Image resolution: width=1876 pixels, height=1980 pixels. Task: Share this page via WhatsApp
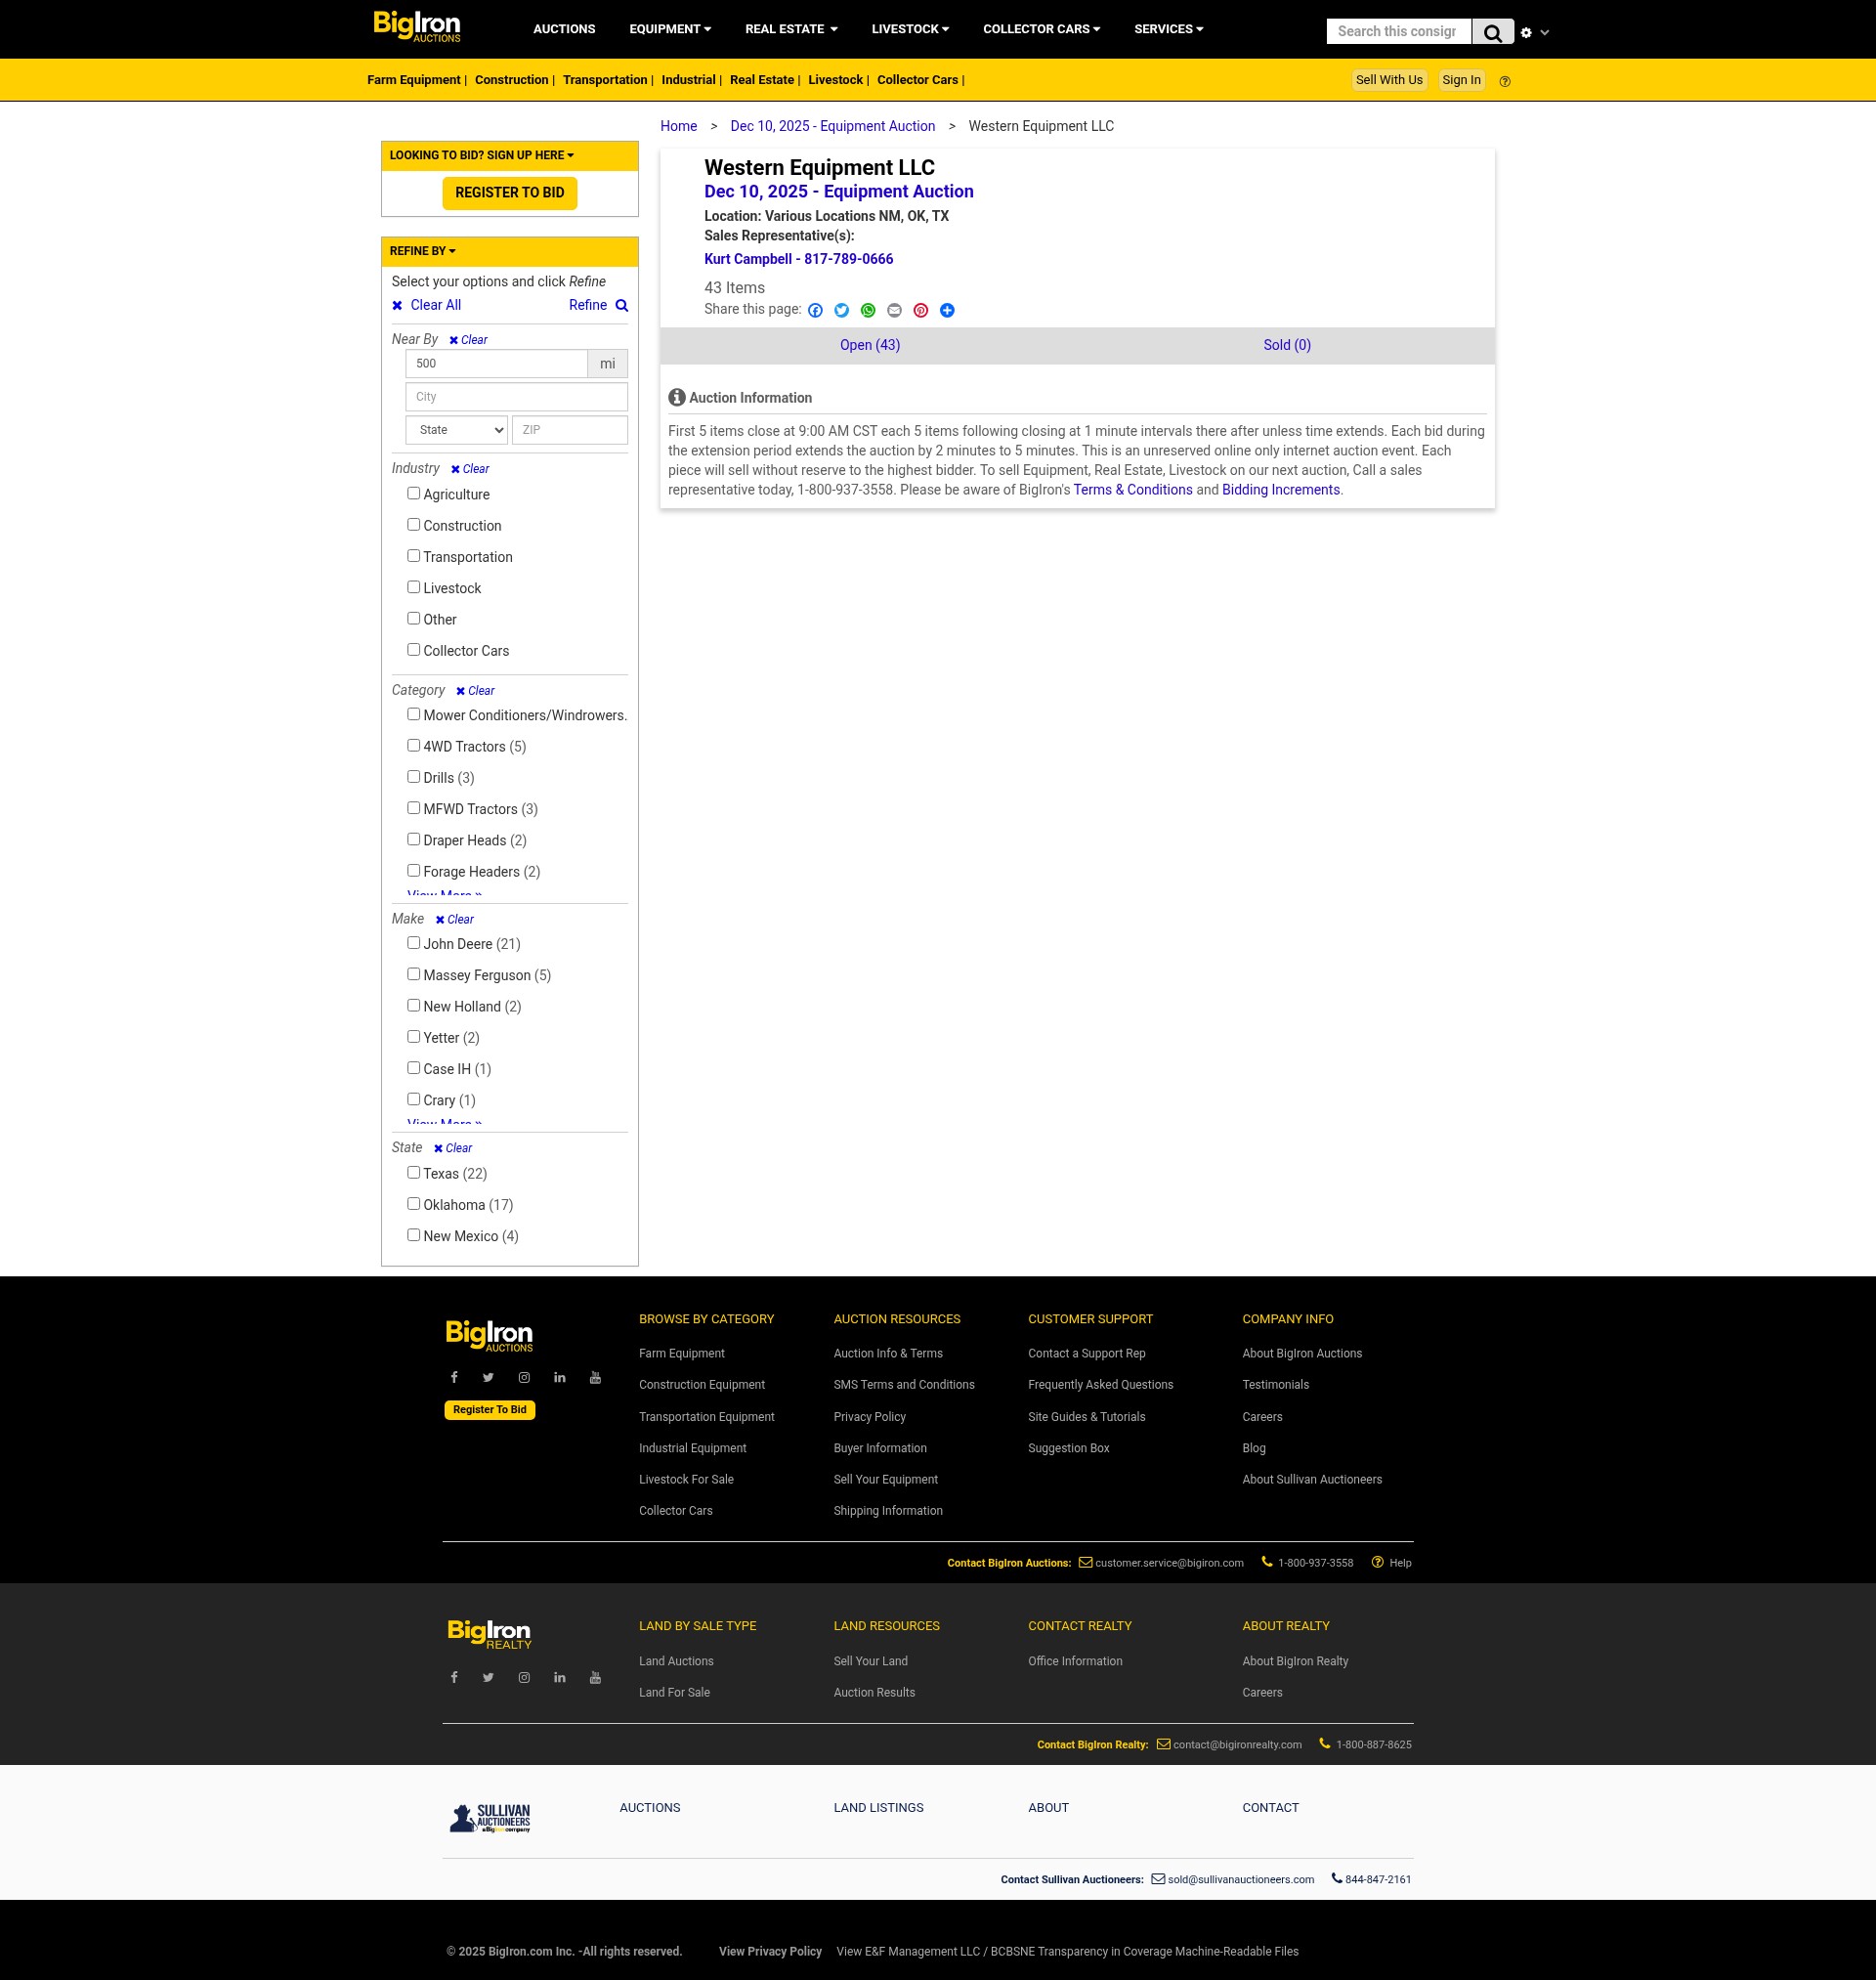point(868,311)
